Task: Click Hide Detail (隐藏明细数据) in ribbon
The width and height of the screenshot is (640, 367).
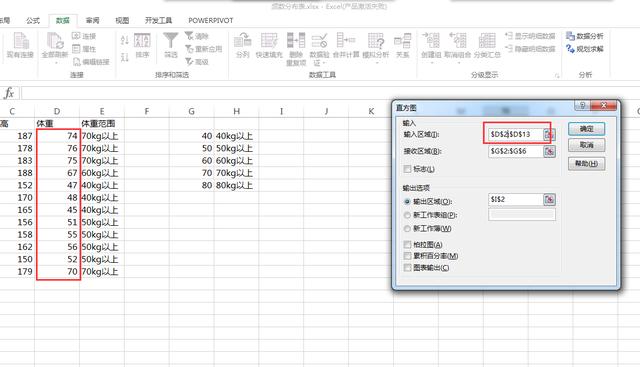Action: pyautogui.click(x=530, y=49)
